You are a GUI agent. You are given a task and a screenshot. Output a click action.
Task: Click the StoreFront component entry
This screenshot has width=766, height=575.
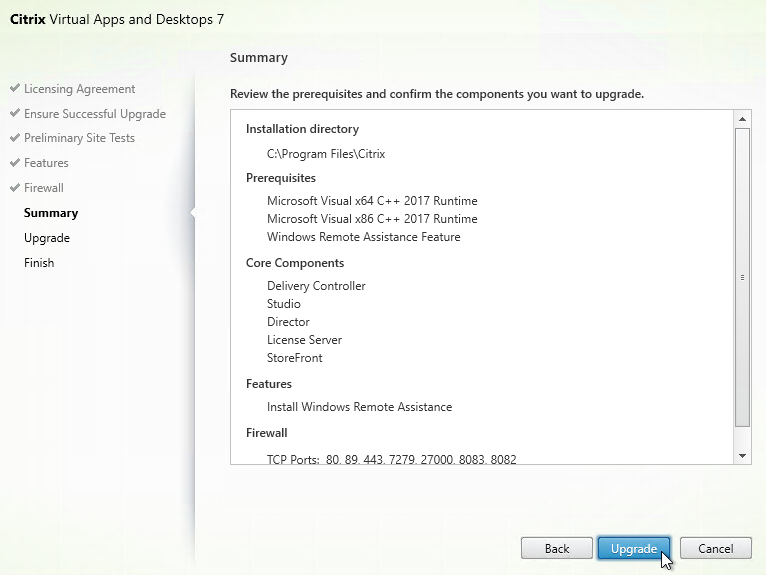(295, 358)
